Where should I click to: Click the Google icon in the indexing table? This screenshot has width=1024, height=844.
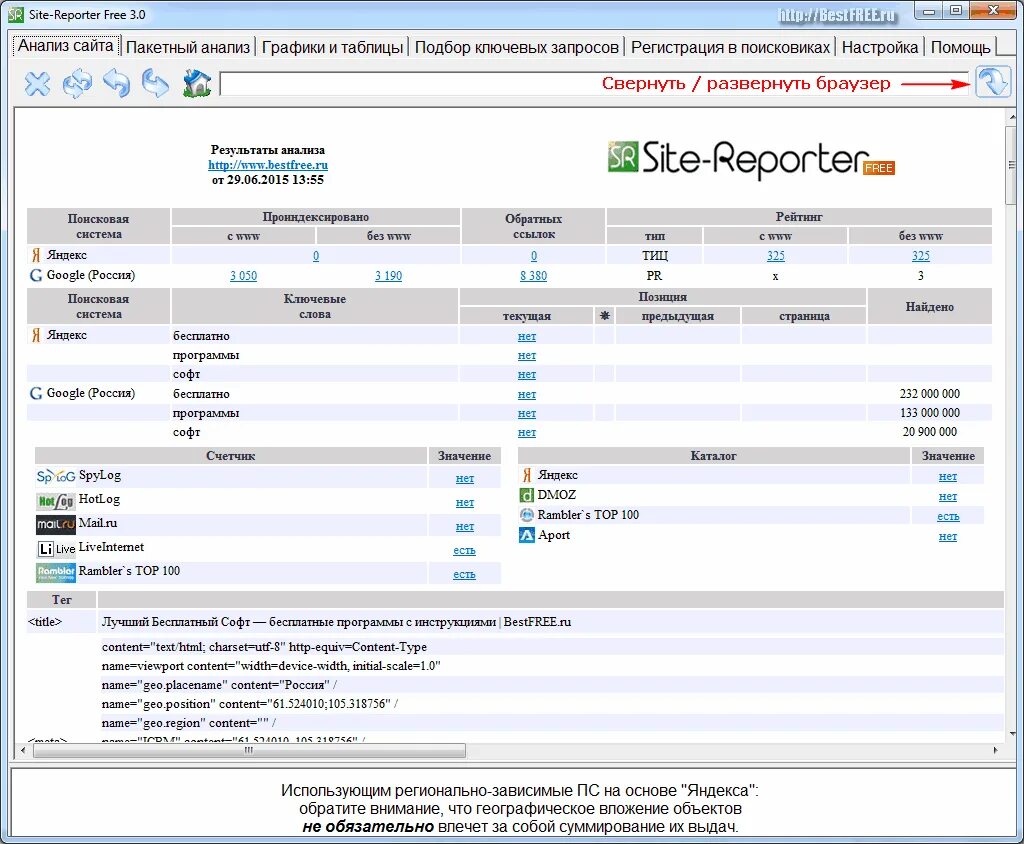[36, 275]
